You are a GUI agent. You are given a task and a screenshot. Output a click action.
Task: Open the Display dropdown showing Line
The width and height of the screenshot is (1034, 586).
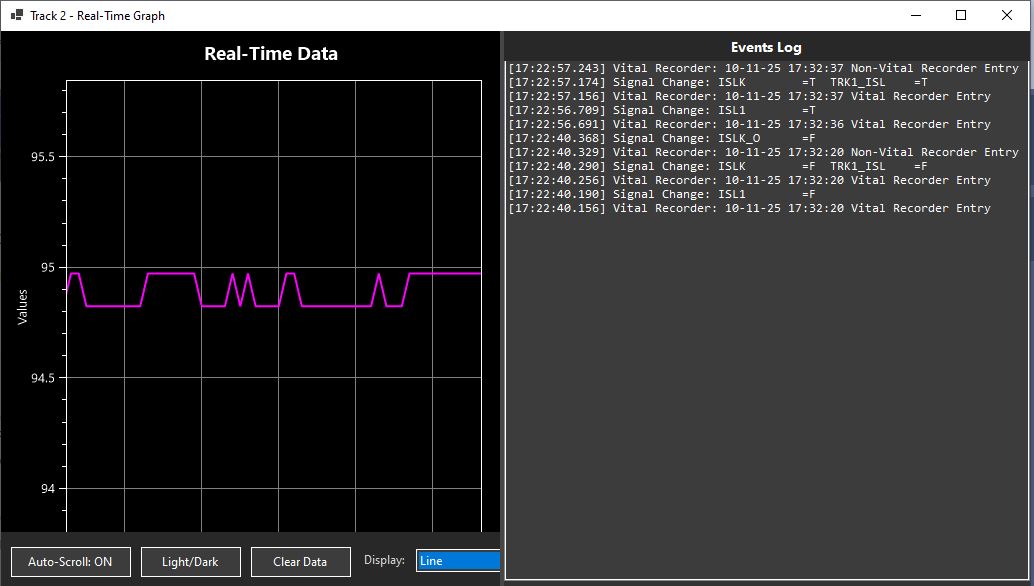[x=458, y=560]
